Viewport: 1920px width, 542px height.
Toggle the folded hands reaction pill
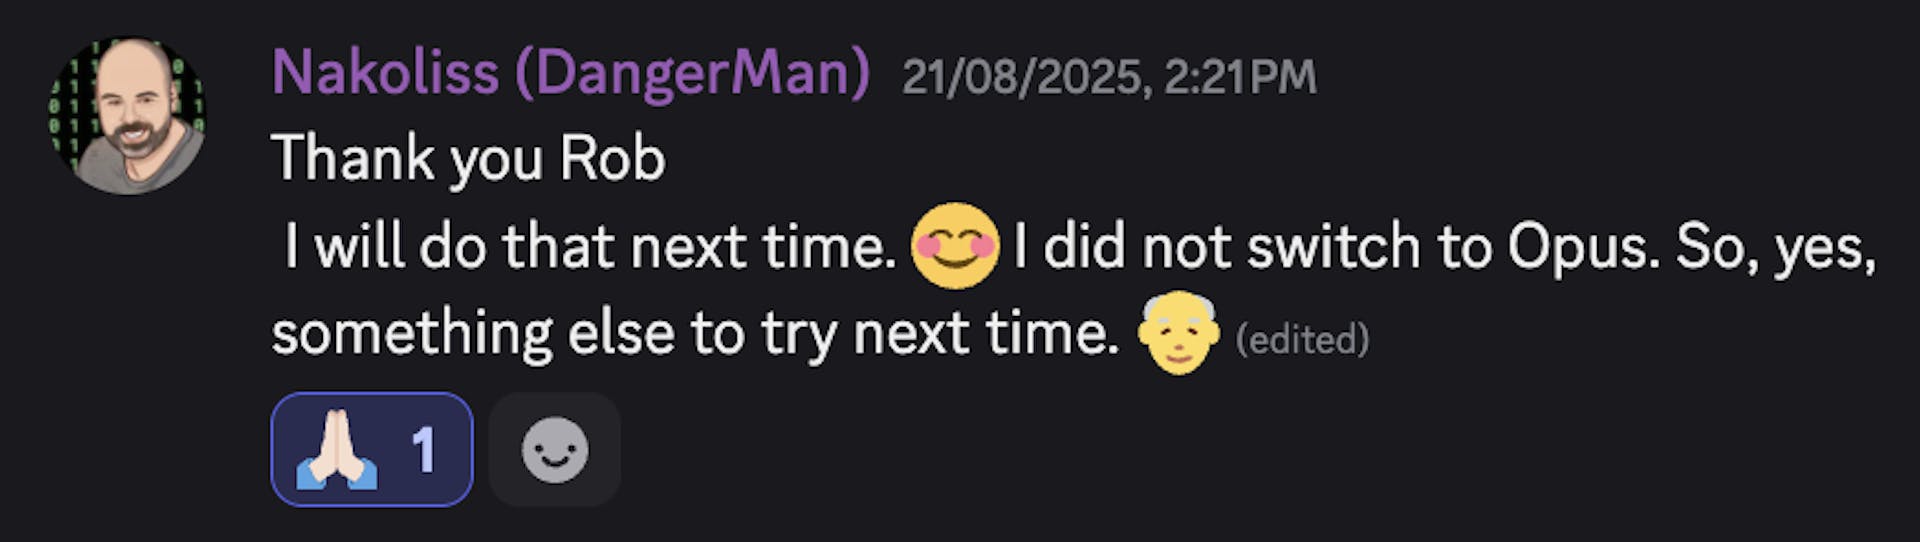coord(372,449)
